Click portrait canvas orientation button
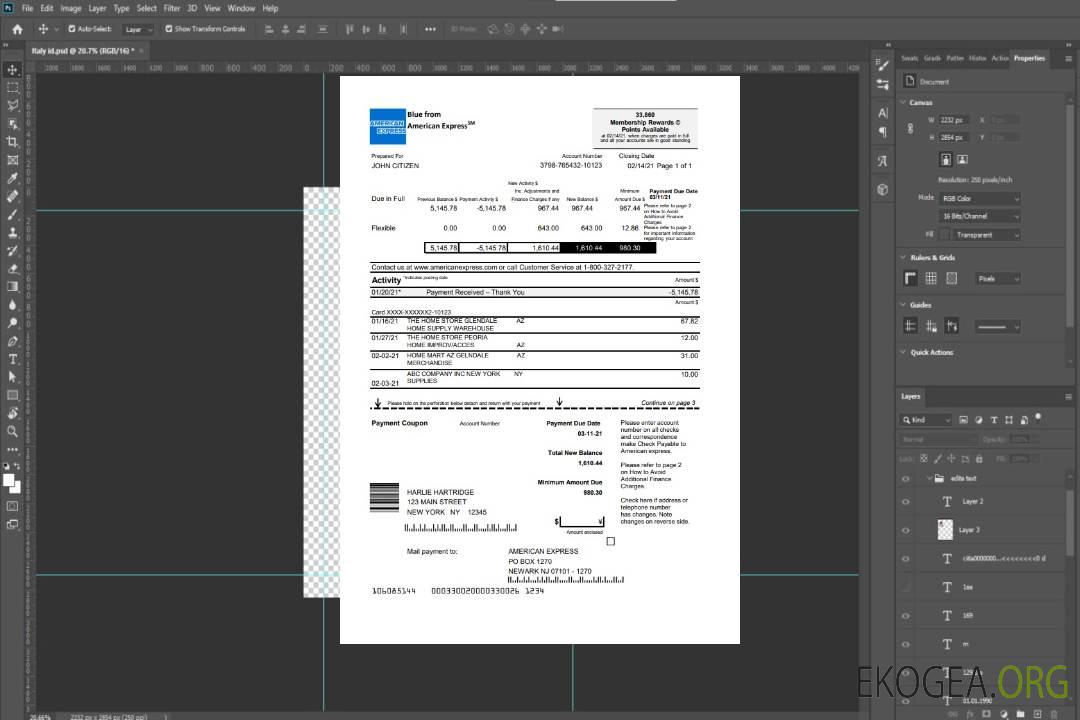The height and width of the screenshot is (720, 1080). pyautogui.click(x=946, y=160)
